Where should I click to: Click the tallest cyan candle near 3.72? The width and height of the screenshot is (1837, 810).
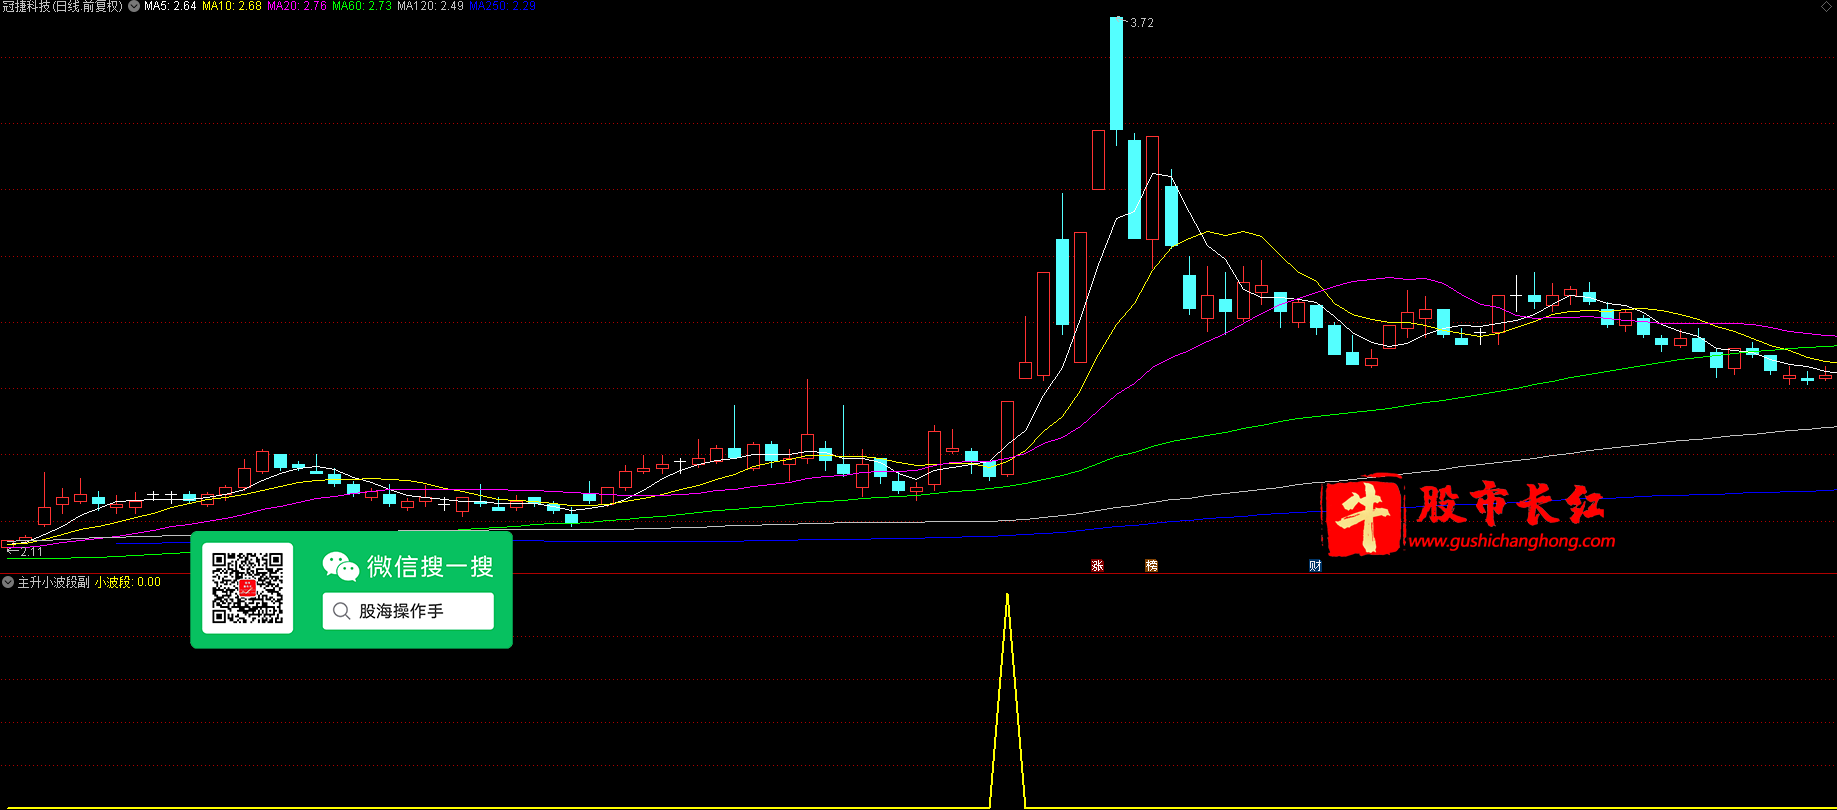pyautogui.click(x=1116, y=73)
